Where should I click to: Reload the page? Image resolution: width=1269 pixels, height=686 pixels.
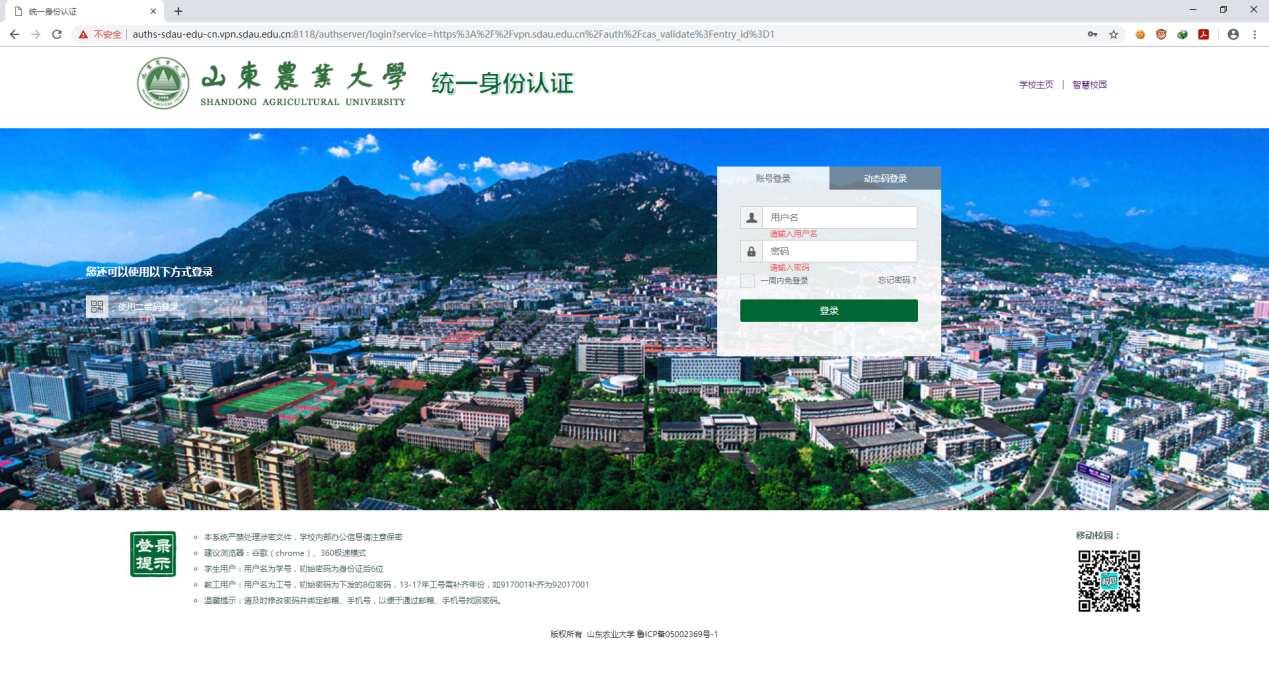tap(57, 34)
